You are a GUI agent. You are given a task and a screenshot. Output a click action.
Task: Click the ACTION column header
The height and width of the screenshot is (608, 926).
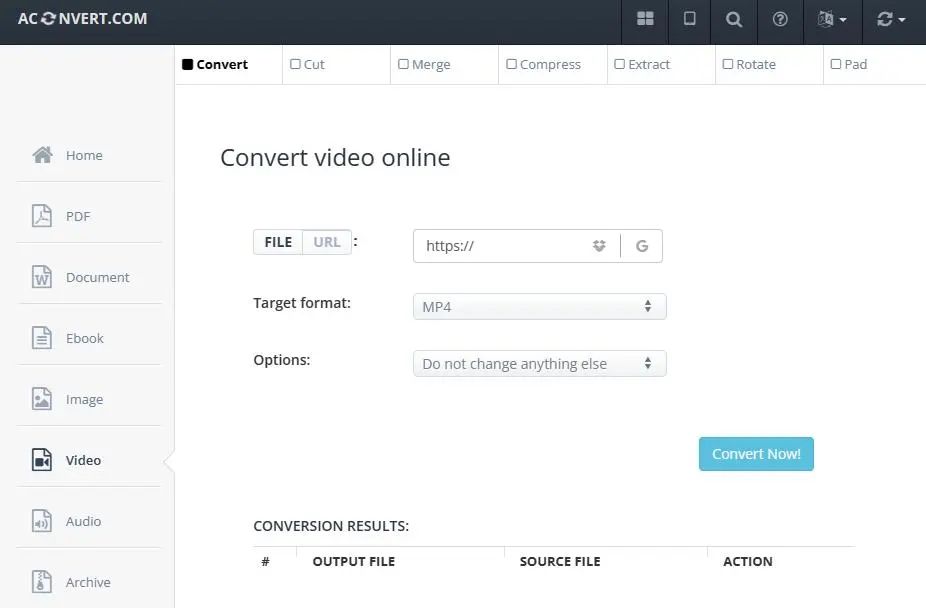coord(748,561)
